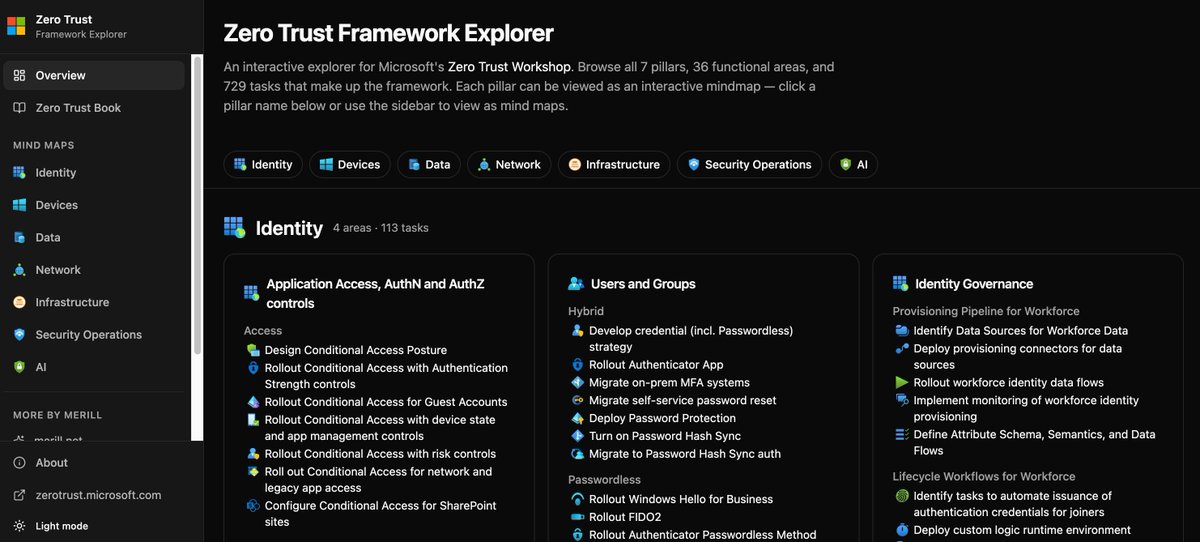
Task: Click the Zero Trust Workshop link
Action: 510,67
